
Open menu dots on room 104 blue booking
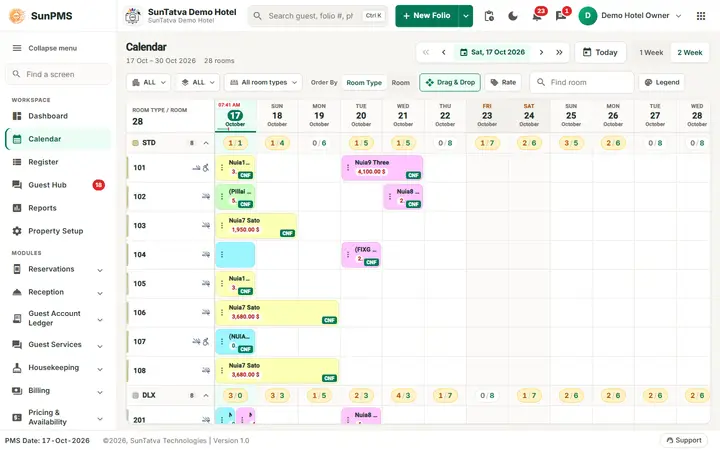(x=222, y=254)
